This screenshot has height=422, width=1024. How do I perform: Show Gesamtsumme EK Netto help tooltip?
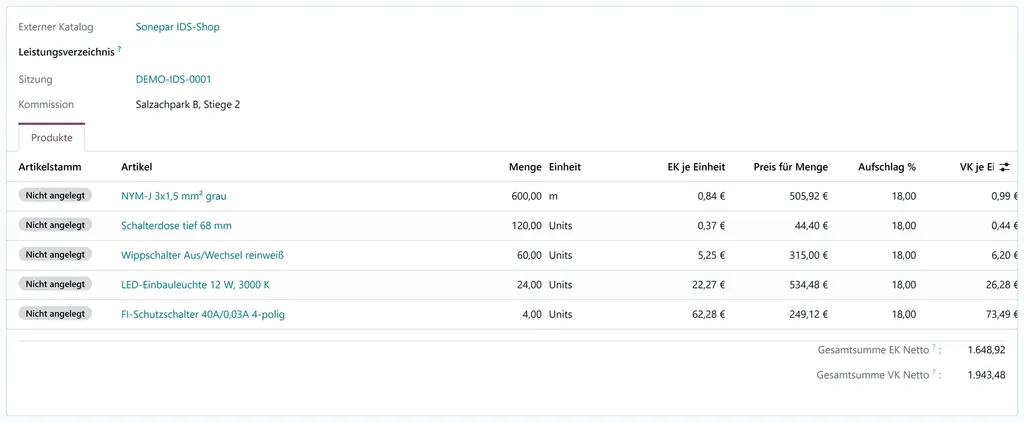[x=934, y=348]
